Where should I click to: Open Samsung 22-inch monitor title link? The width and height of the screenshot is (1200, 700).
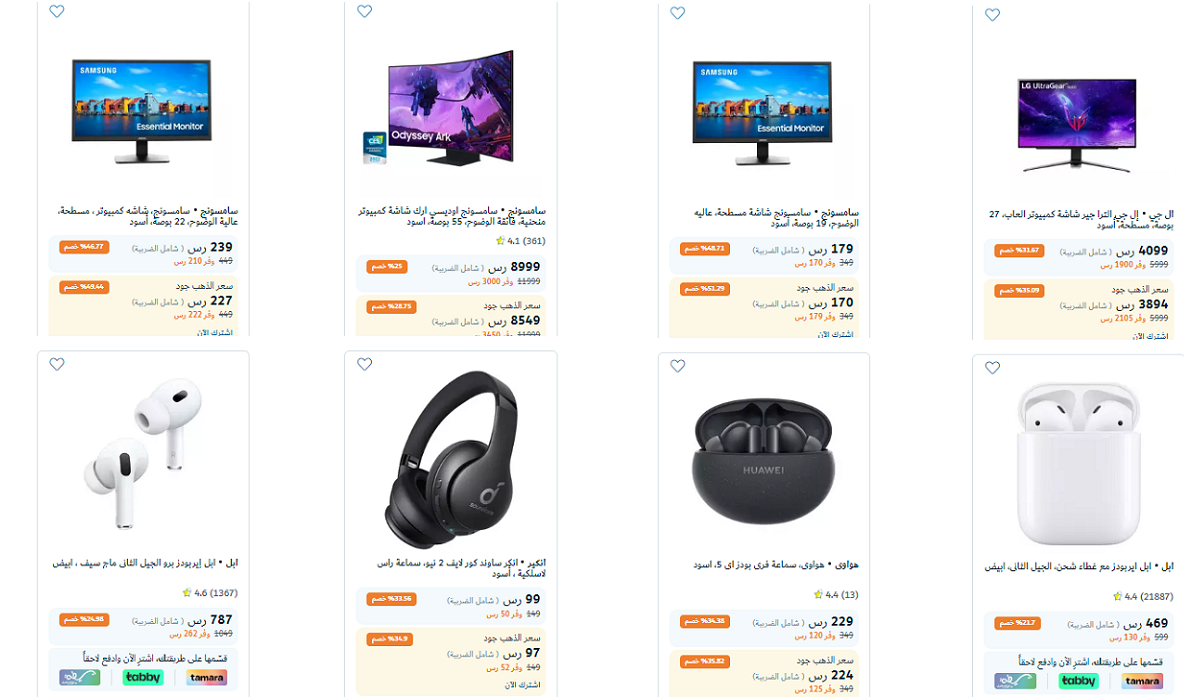tap(148, 216)
